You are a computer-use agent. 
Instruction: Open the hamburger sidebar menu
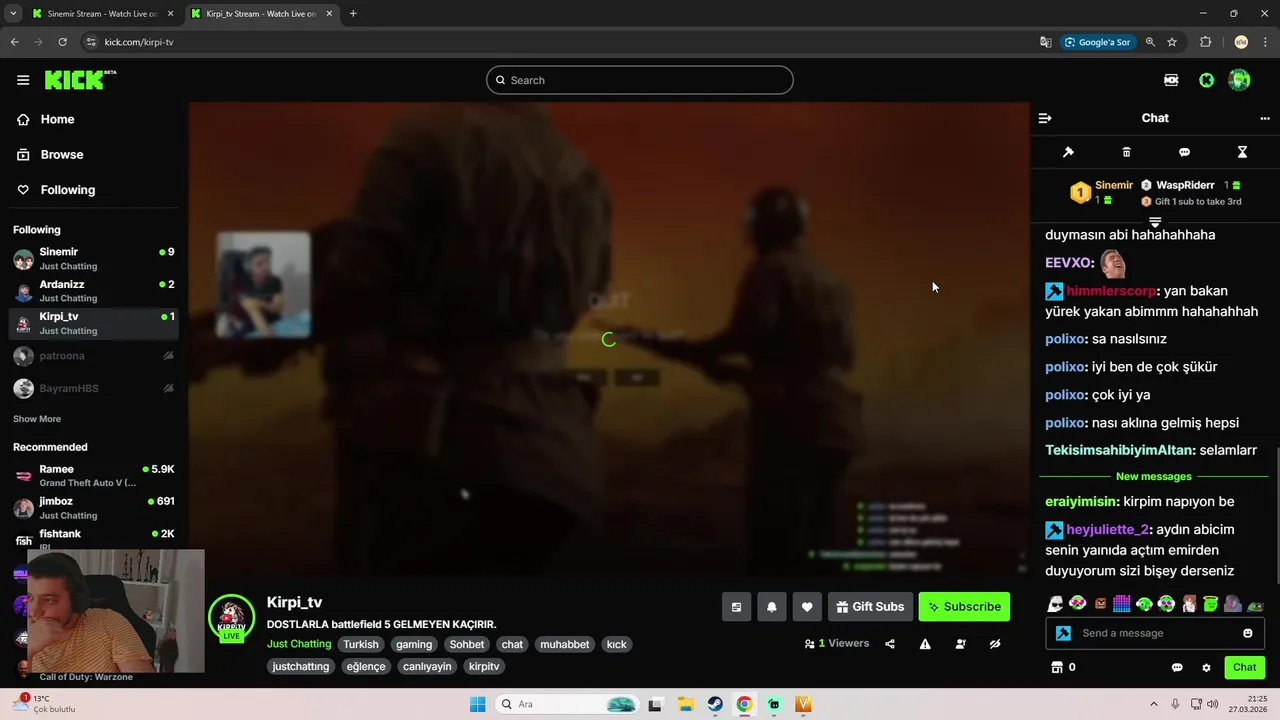click(x=23, y=80)
